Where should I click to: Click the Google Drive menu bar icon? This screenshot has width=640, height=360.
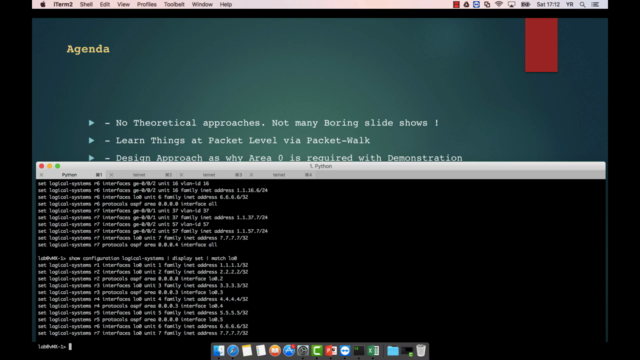coord(466,4)
